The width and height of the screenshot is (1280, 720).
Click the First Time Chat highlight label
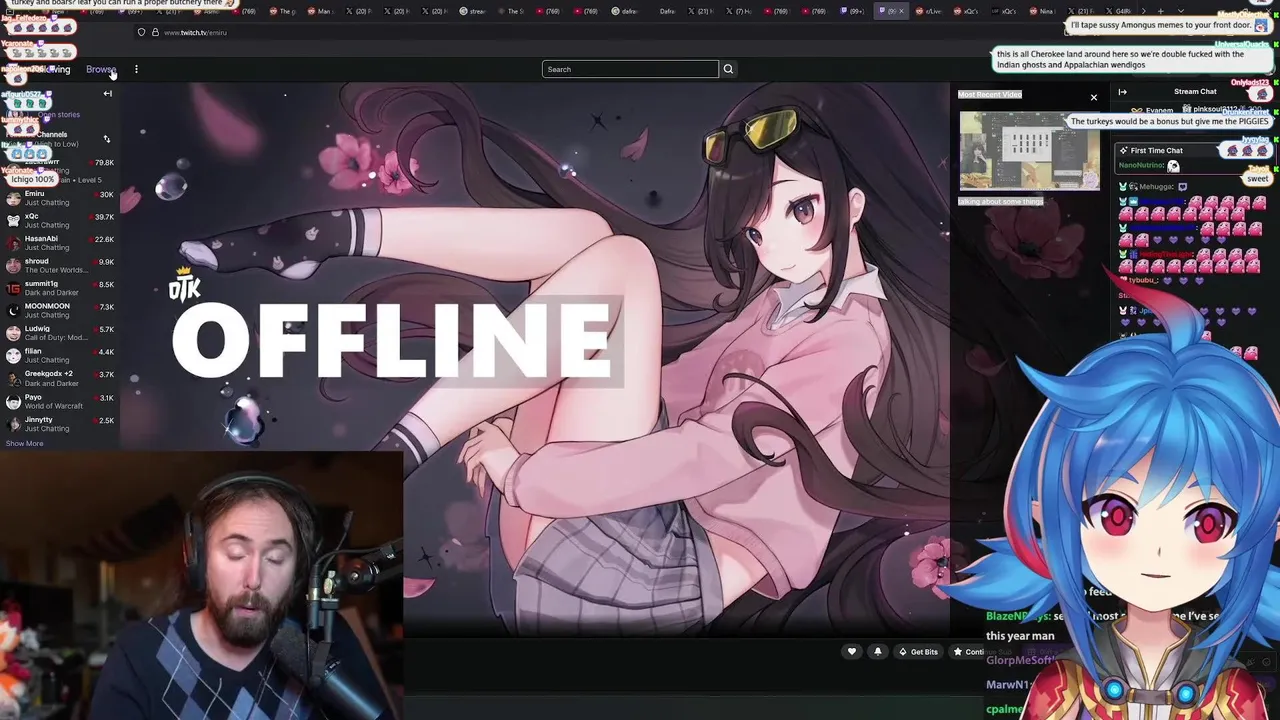pos(1156,151)
